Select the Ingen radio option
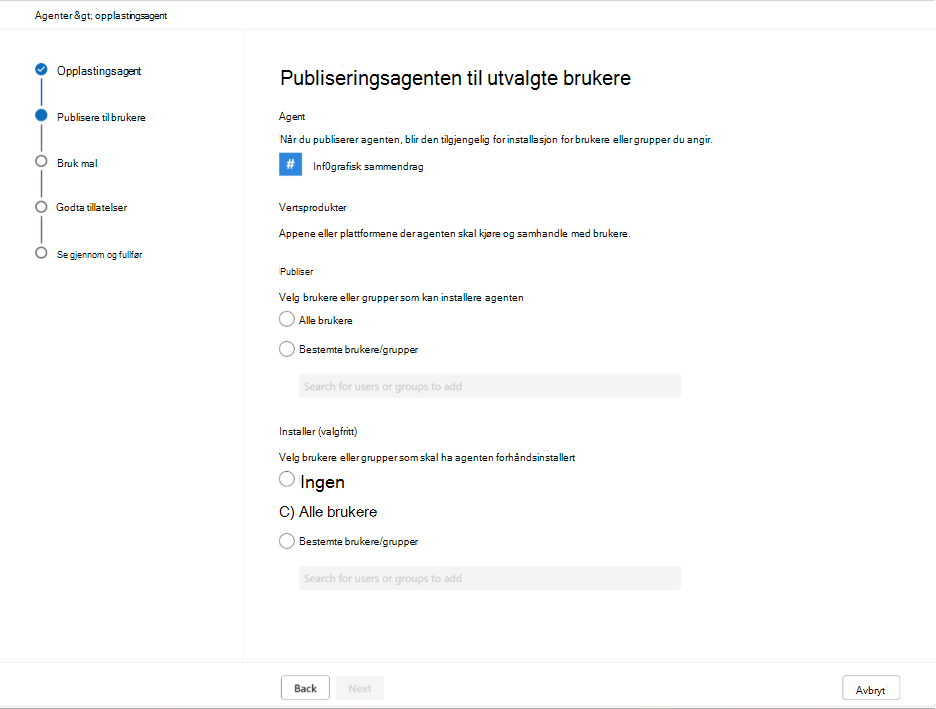 click(287, 479)
